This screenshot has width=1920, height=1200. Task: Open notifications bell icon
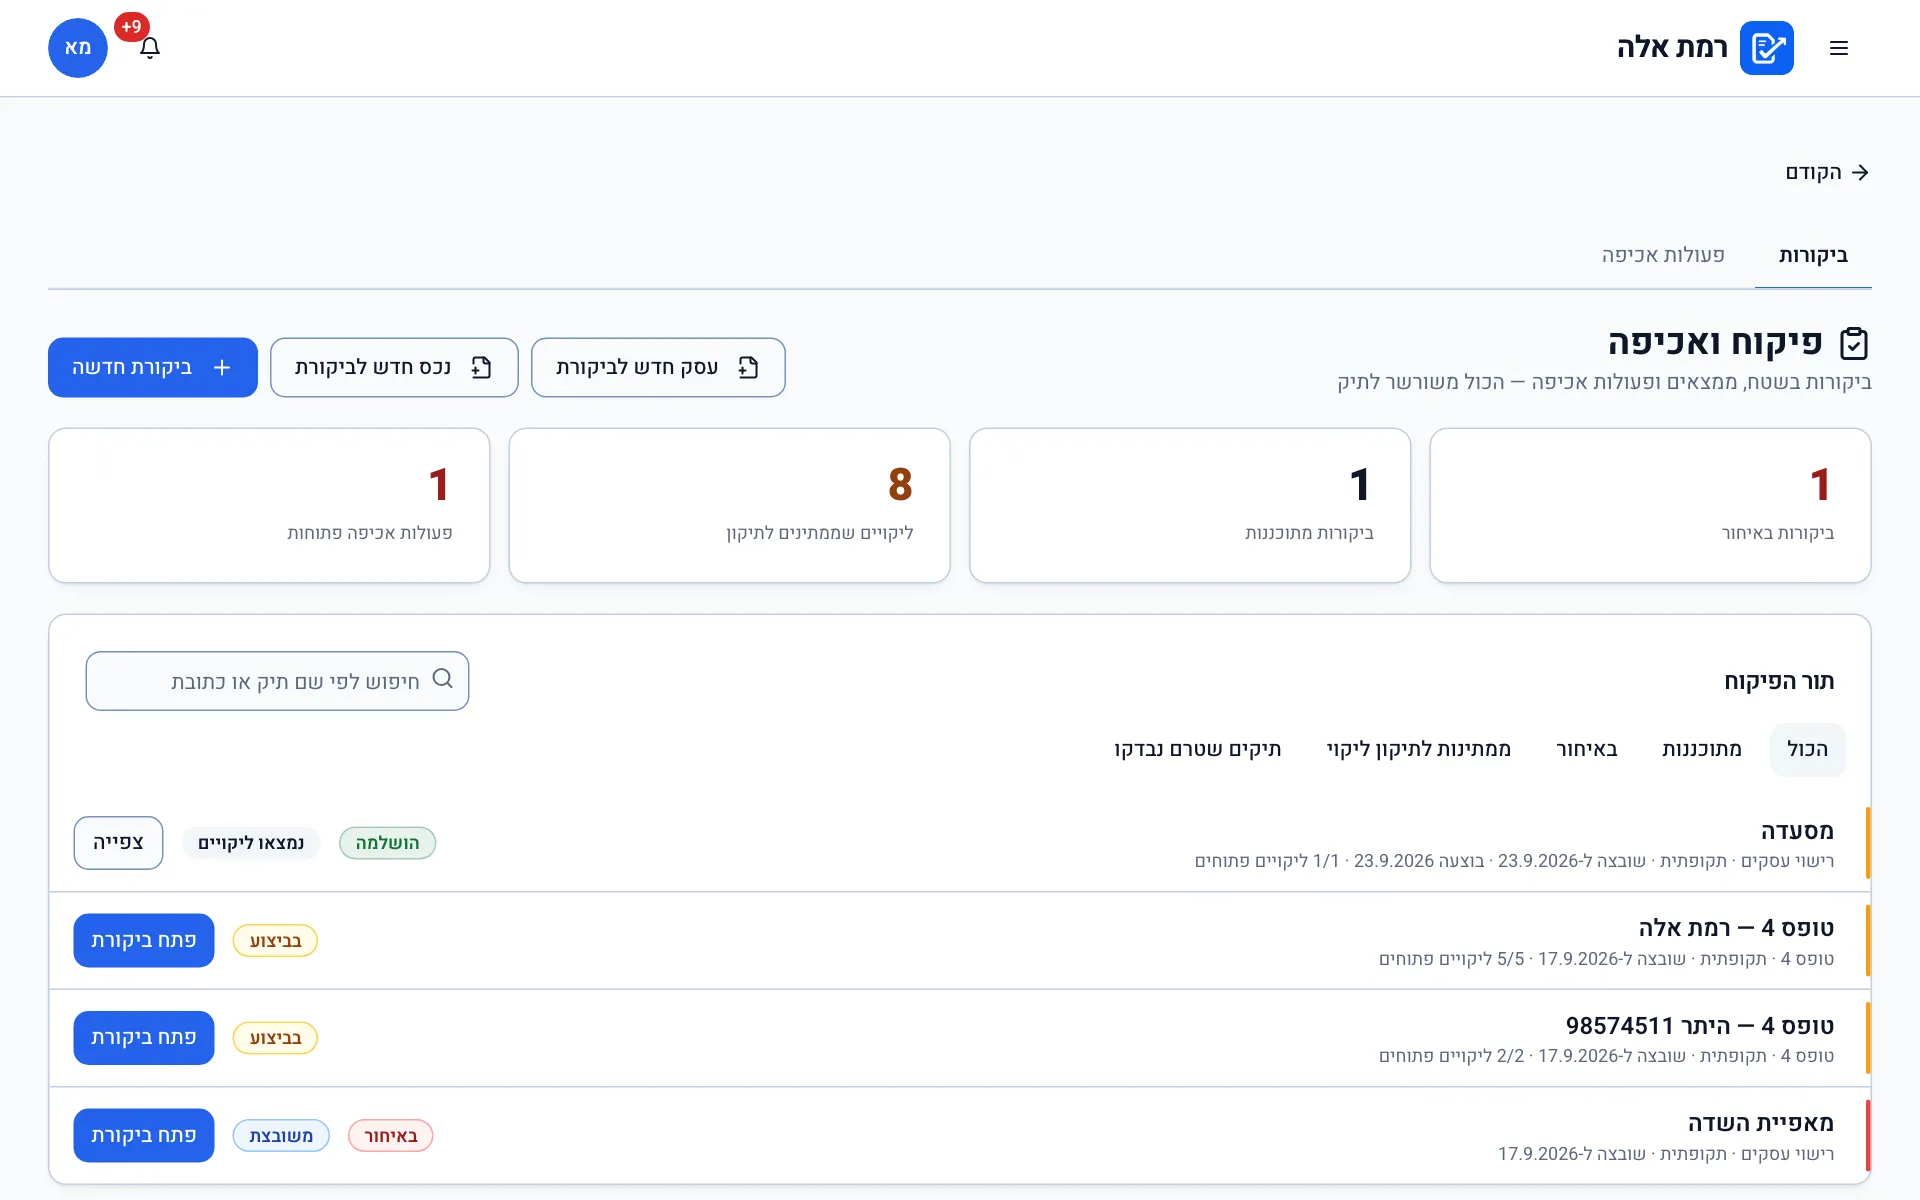tap(150, 48)
